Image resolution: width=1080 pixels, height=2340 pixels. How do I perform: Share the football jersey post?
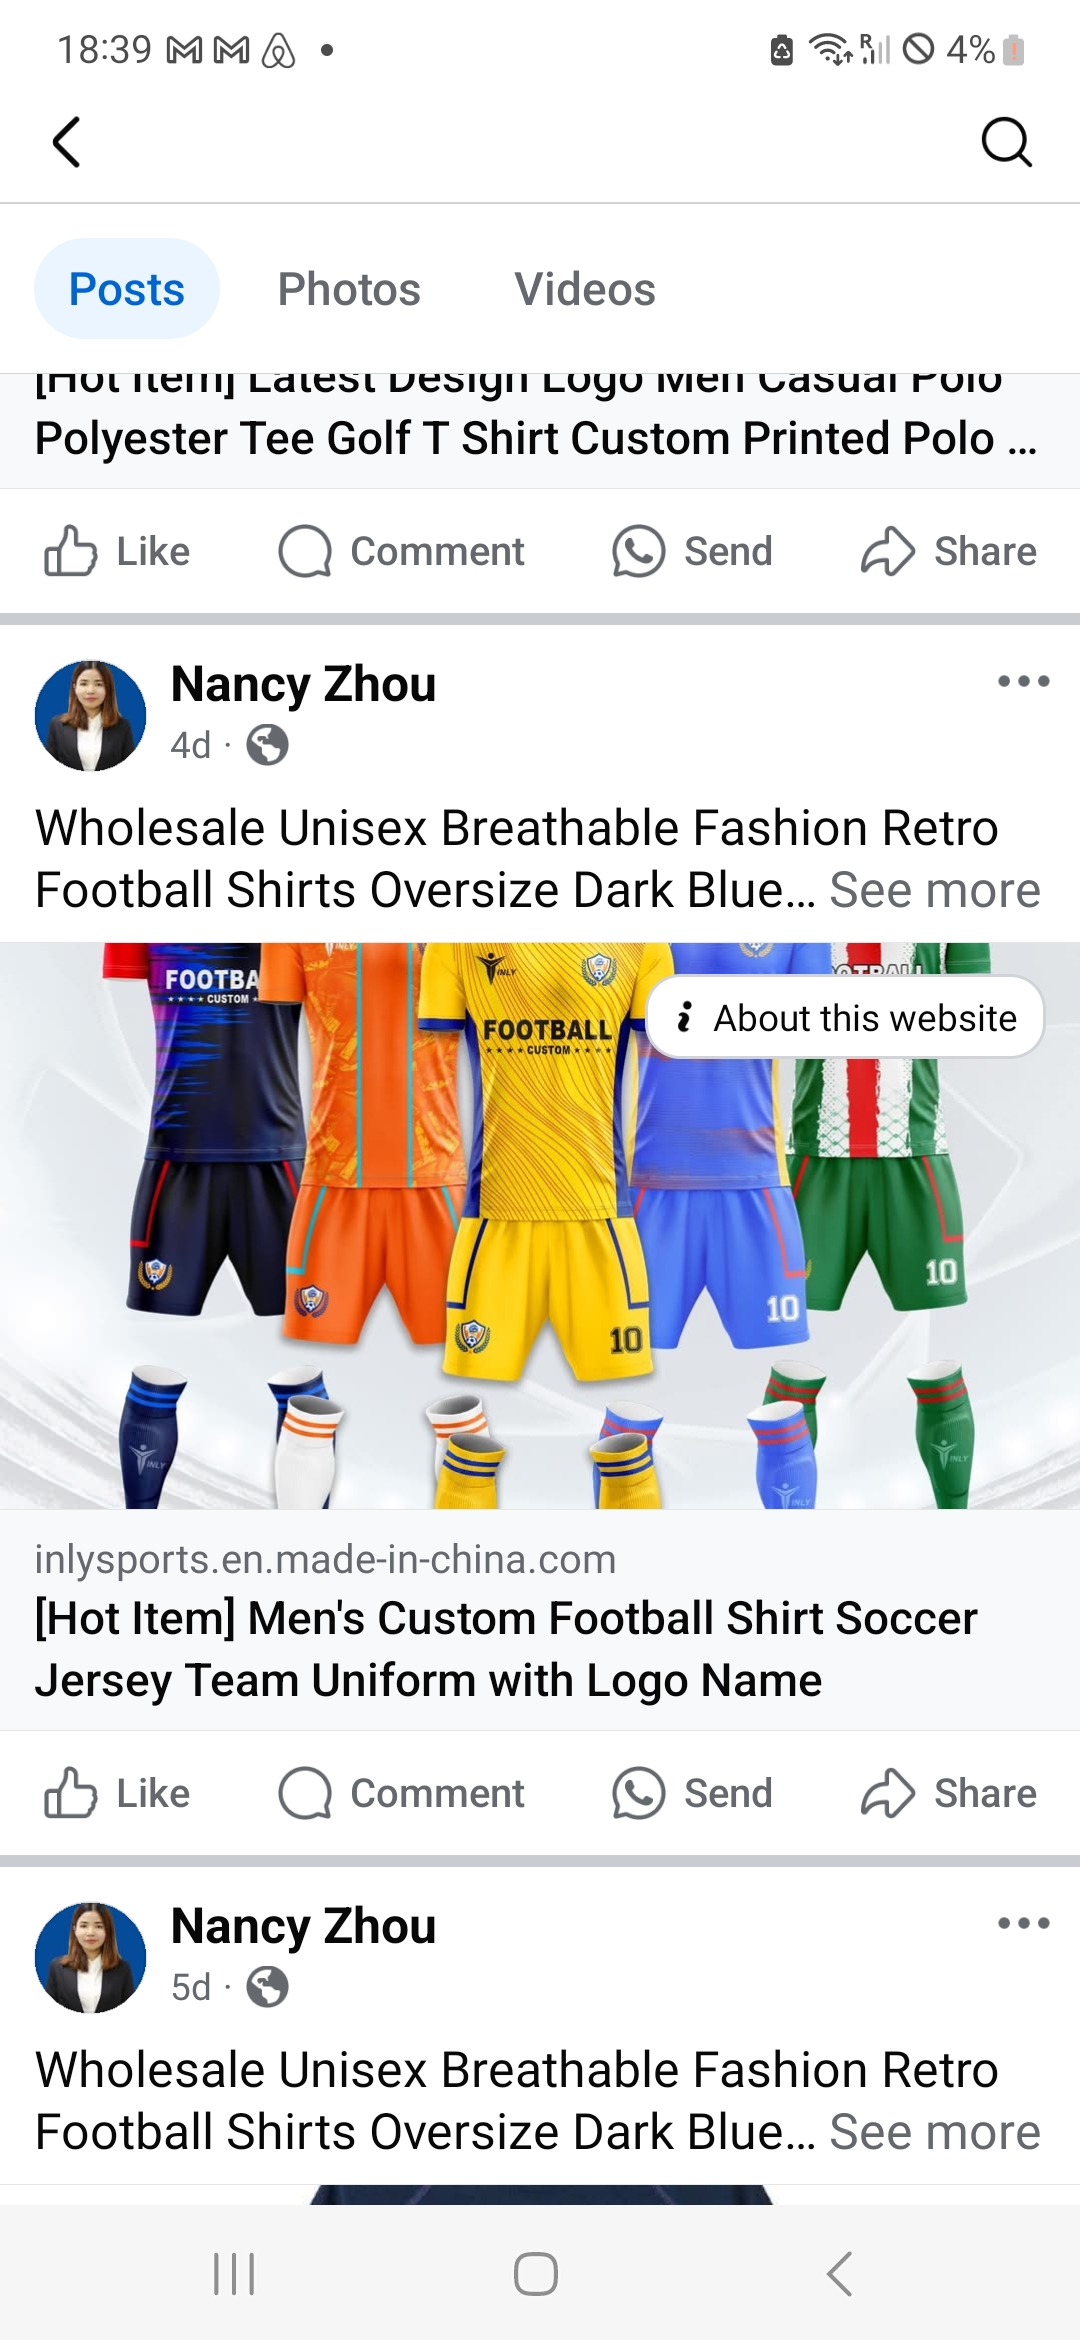(948, 1793)
